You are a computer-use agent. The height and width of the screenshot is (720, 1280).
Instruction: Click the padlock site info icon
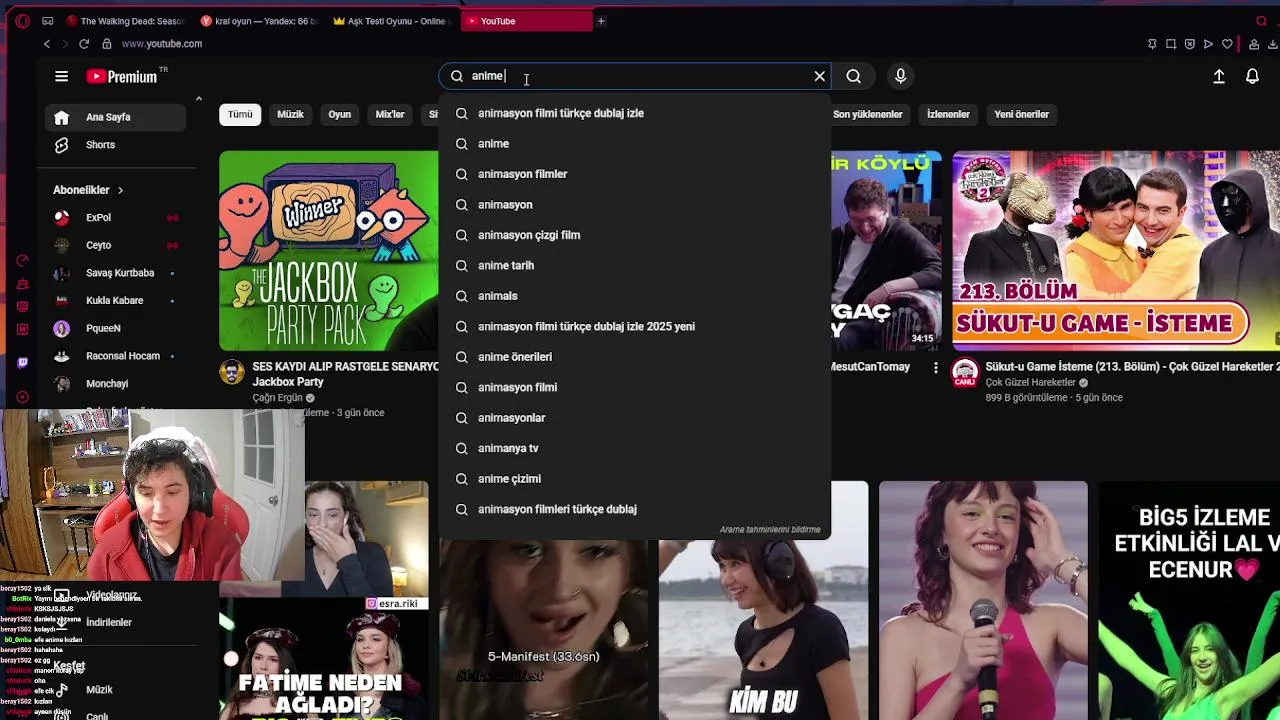pos(107,44)
